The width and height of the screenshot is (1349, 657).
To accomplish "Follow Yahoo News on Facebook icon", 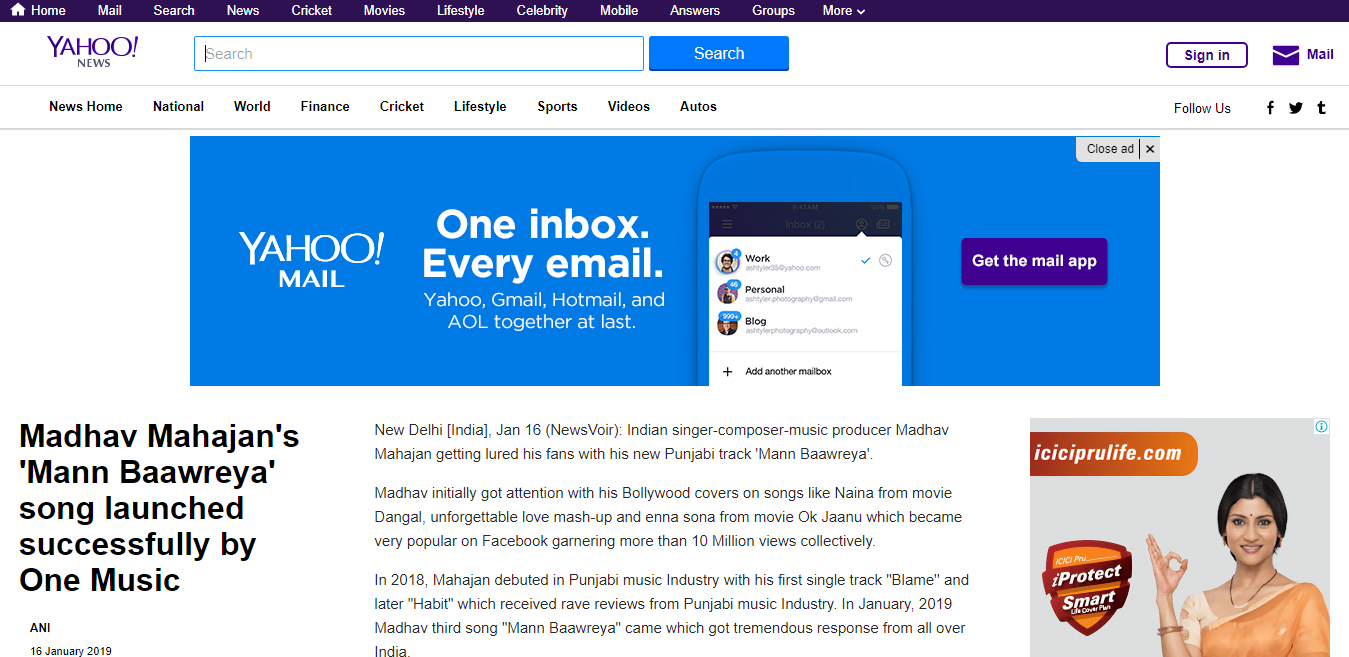I will tap(1270, 108).
